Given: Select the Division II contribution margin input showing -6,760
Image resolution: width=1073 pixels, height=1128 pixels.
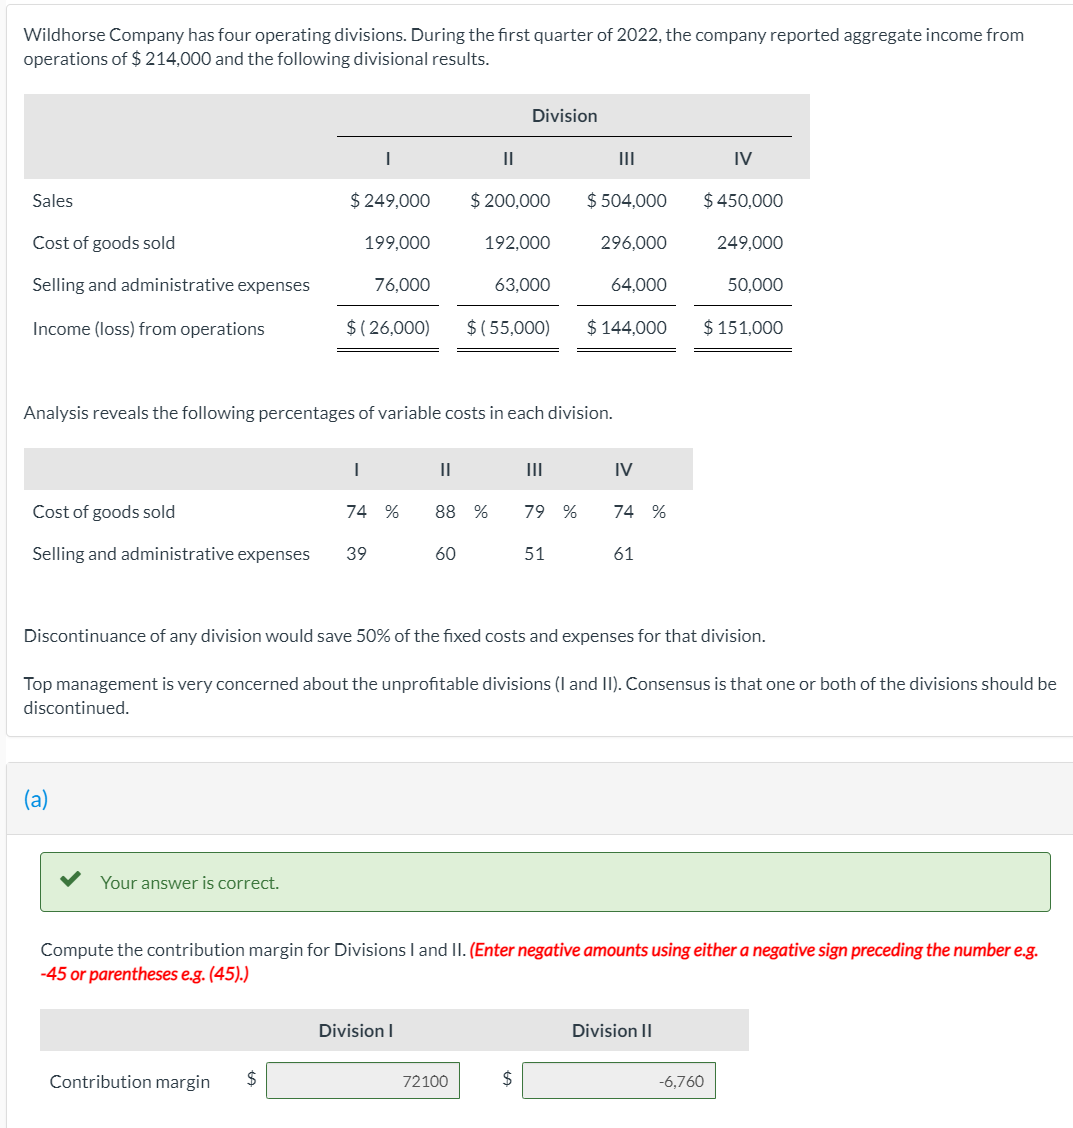Looking at the screenshot, I should pos(618,1080).
